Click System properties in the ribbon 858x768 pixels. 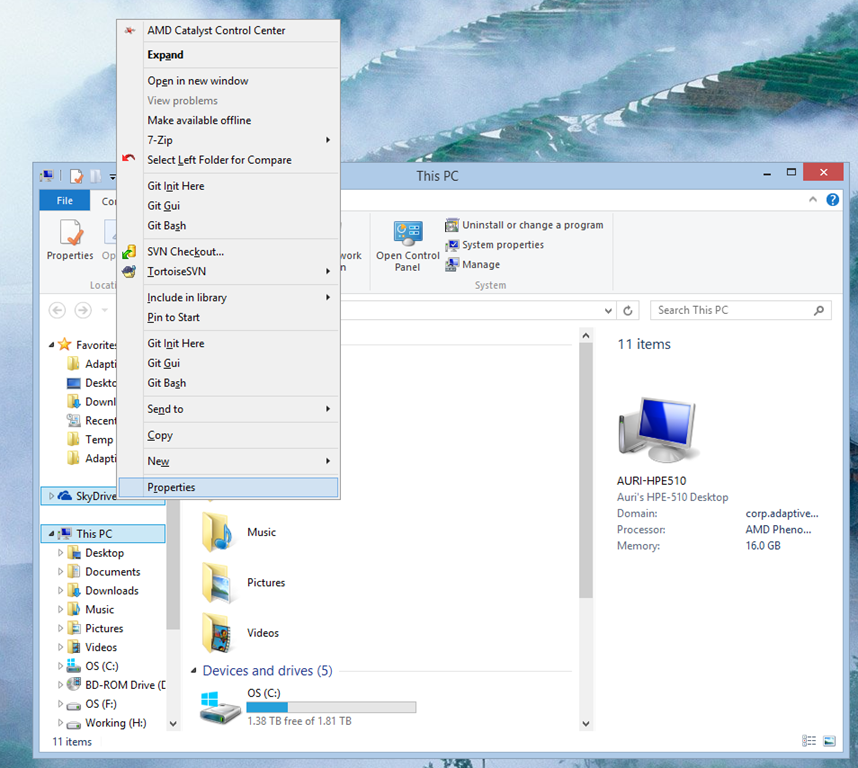pyautogui.click(x=502, y=245)
